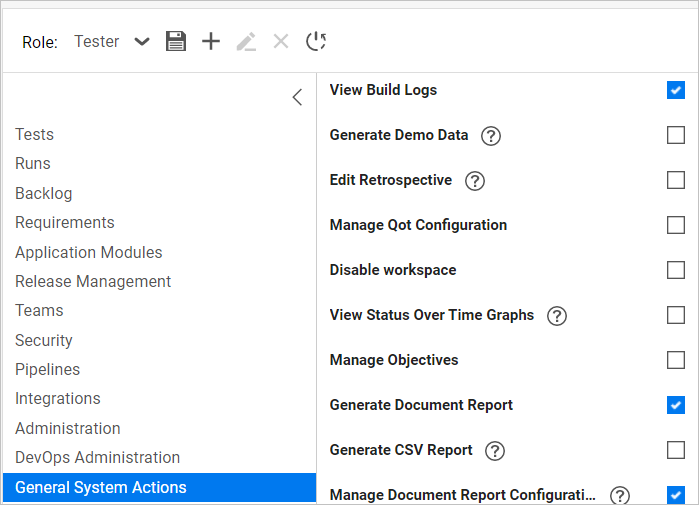Viewport: 699px width, 505px height.
Task: Open help icon beside Edit Retrospective
Action: 475,181
